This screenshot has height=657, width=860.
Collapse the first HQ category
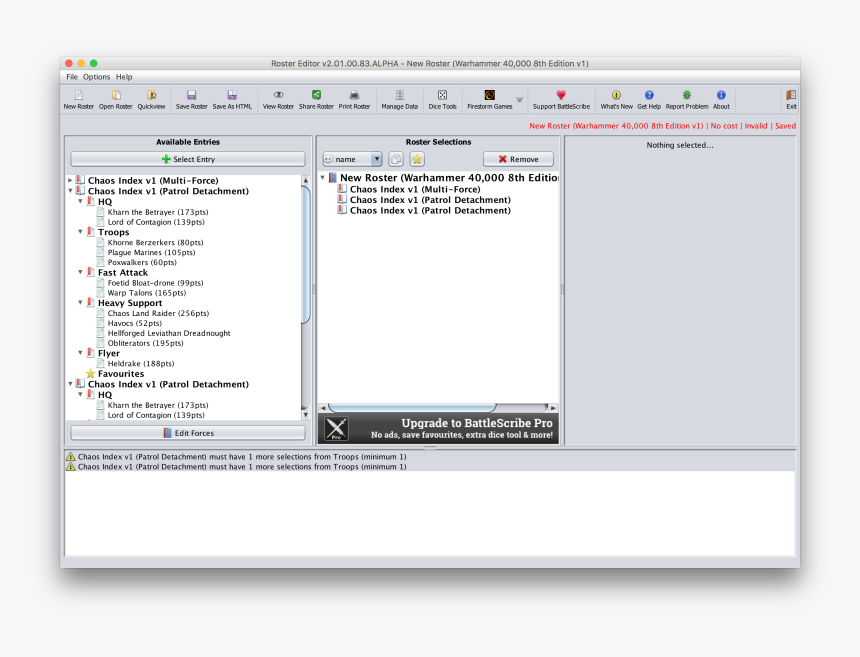[81, 201]
